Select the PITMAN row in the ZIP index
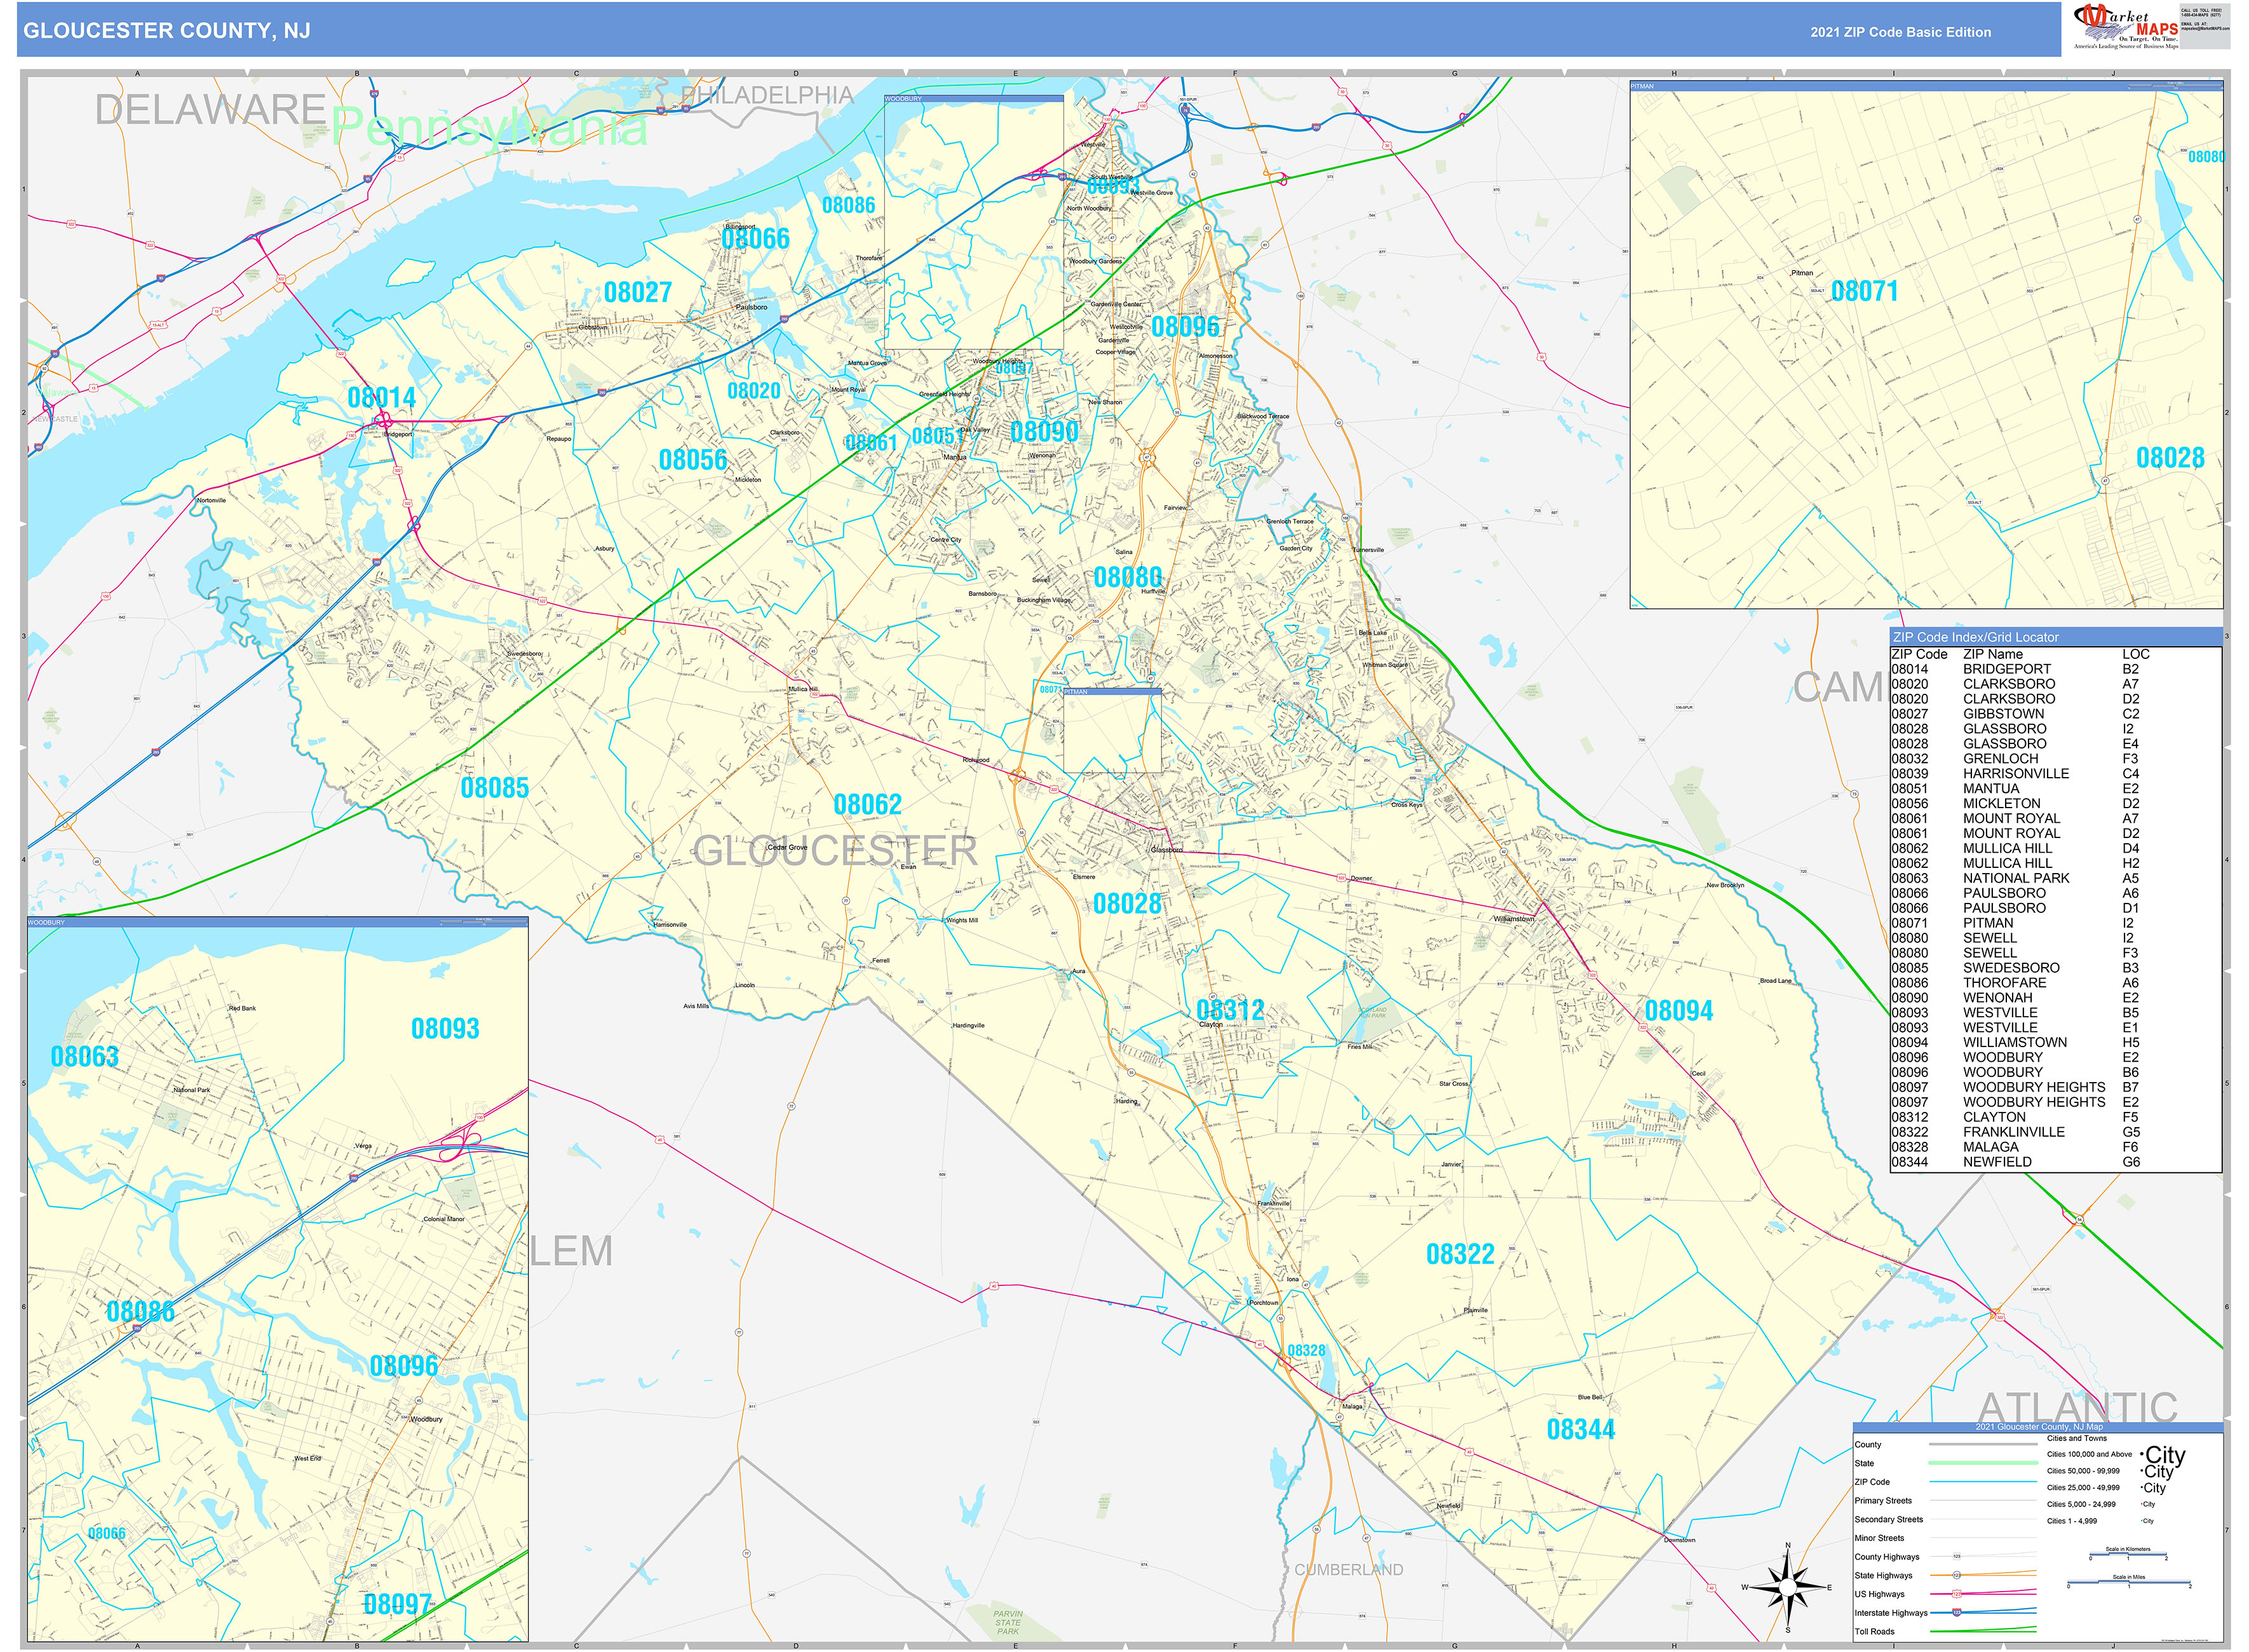This screenshot has width=2249, height=1652. pyautogui.click(x=2014, y=923)
